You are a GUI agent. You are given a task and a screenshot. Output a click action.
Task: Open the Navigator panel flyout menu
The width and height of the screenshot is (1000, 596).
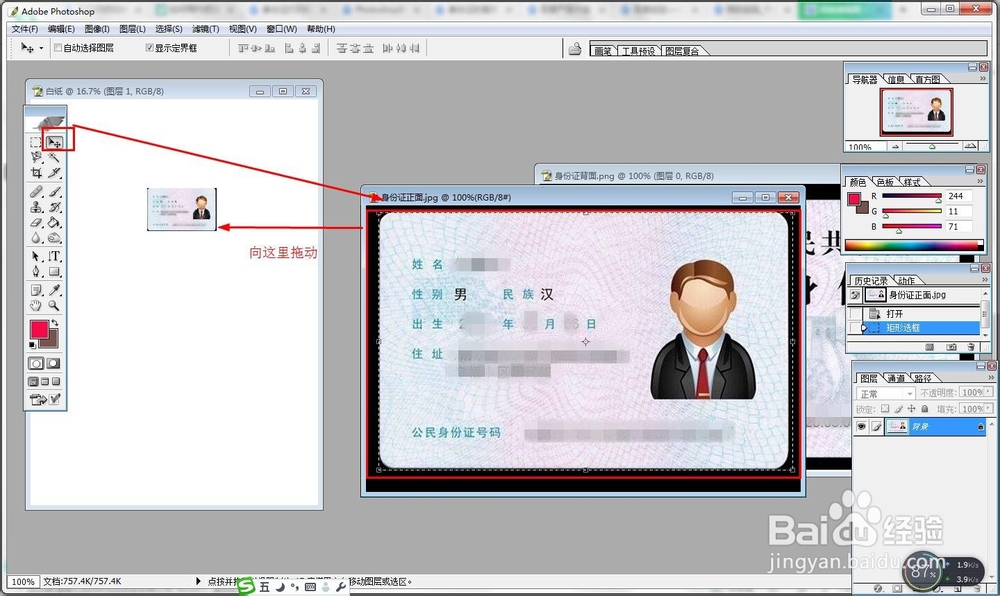[x=983, y=78]
